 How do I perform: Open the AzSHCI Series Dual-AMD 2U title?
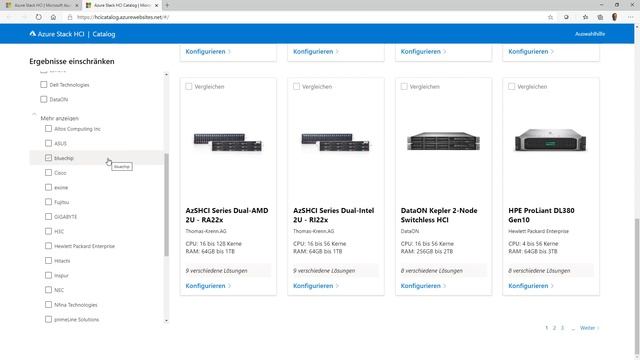227,215
